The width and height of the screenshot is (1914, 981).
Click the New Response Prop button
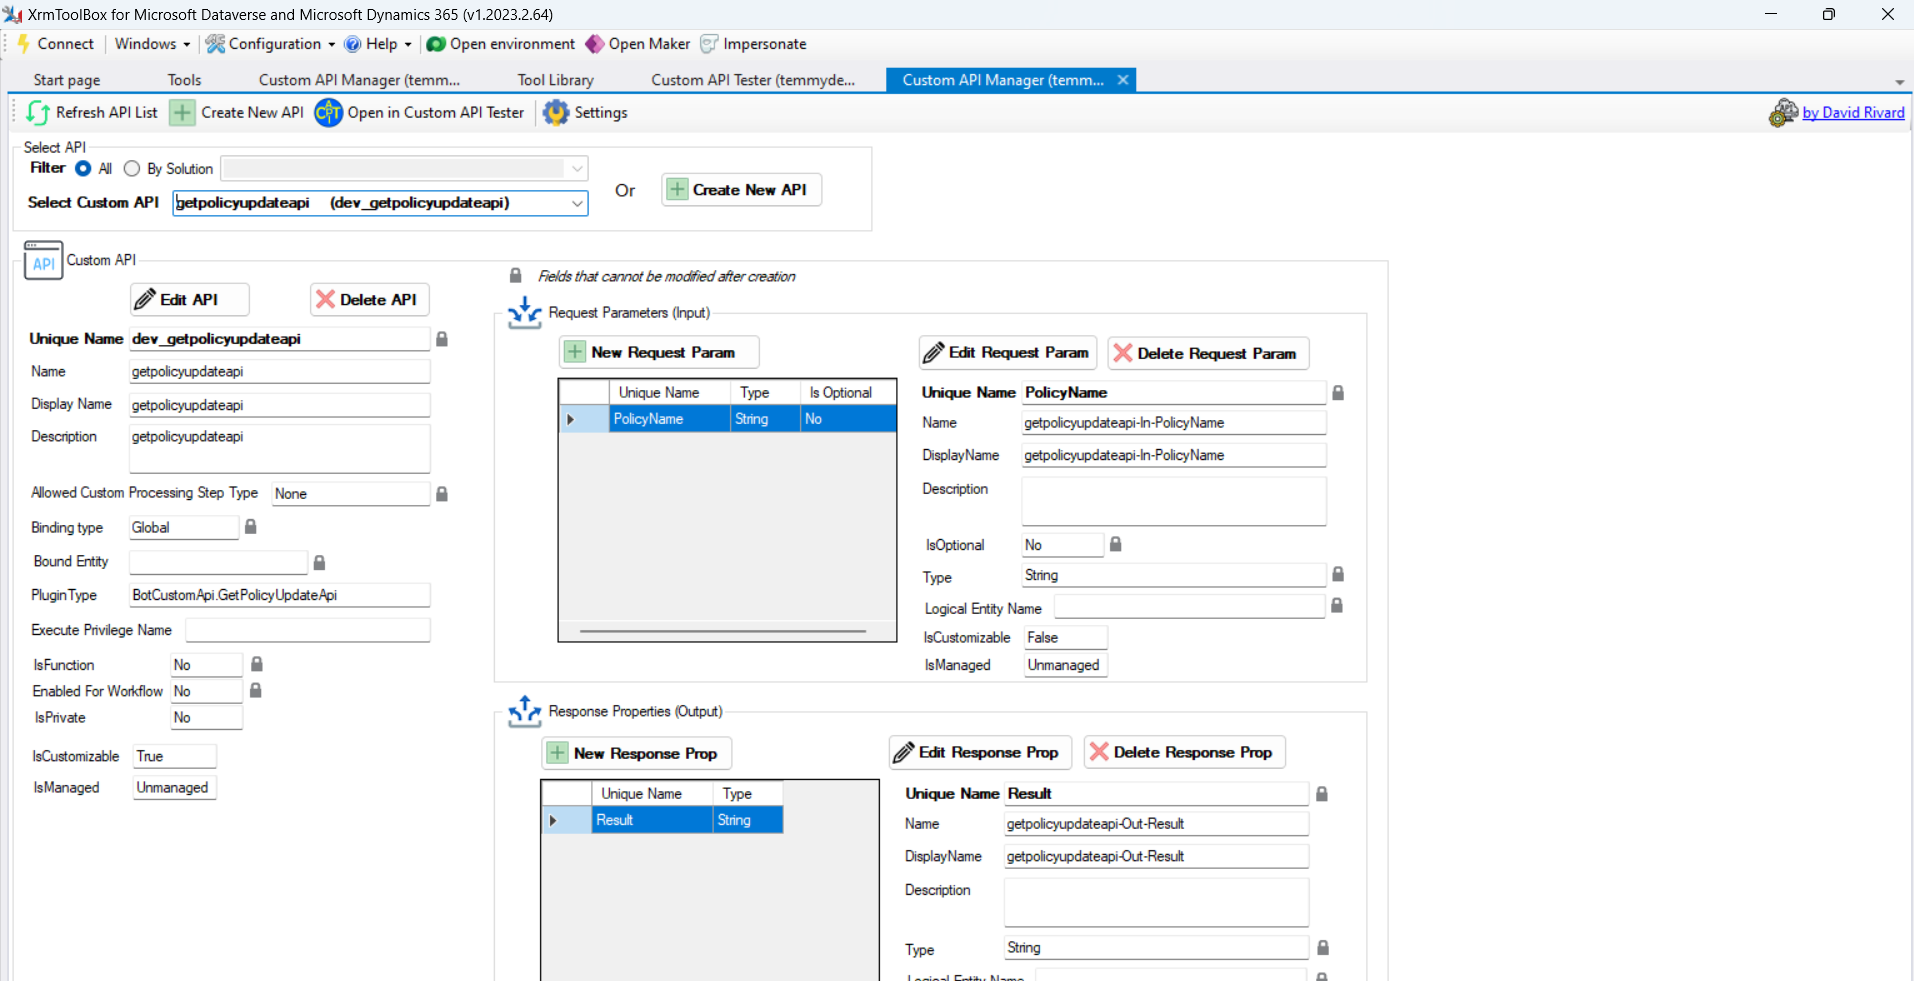(637, 753)
